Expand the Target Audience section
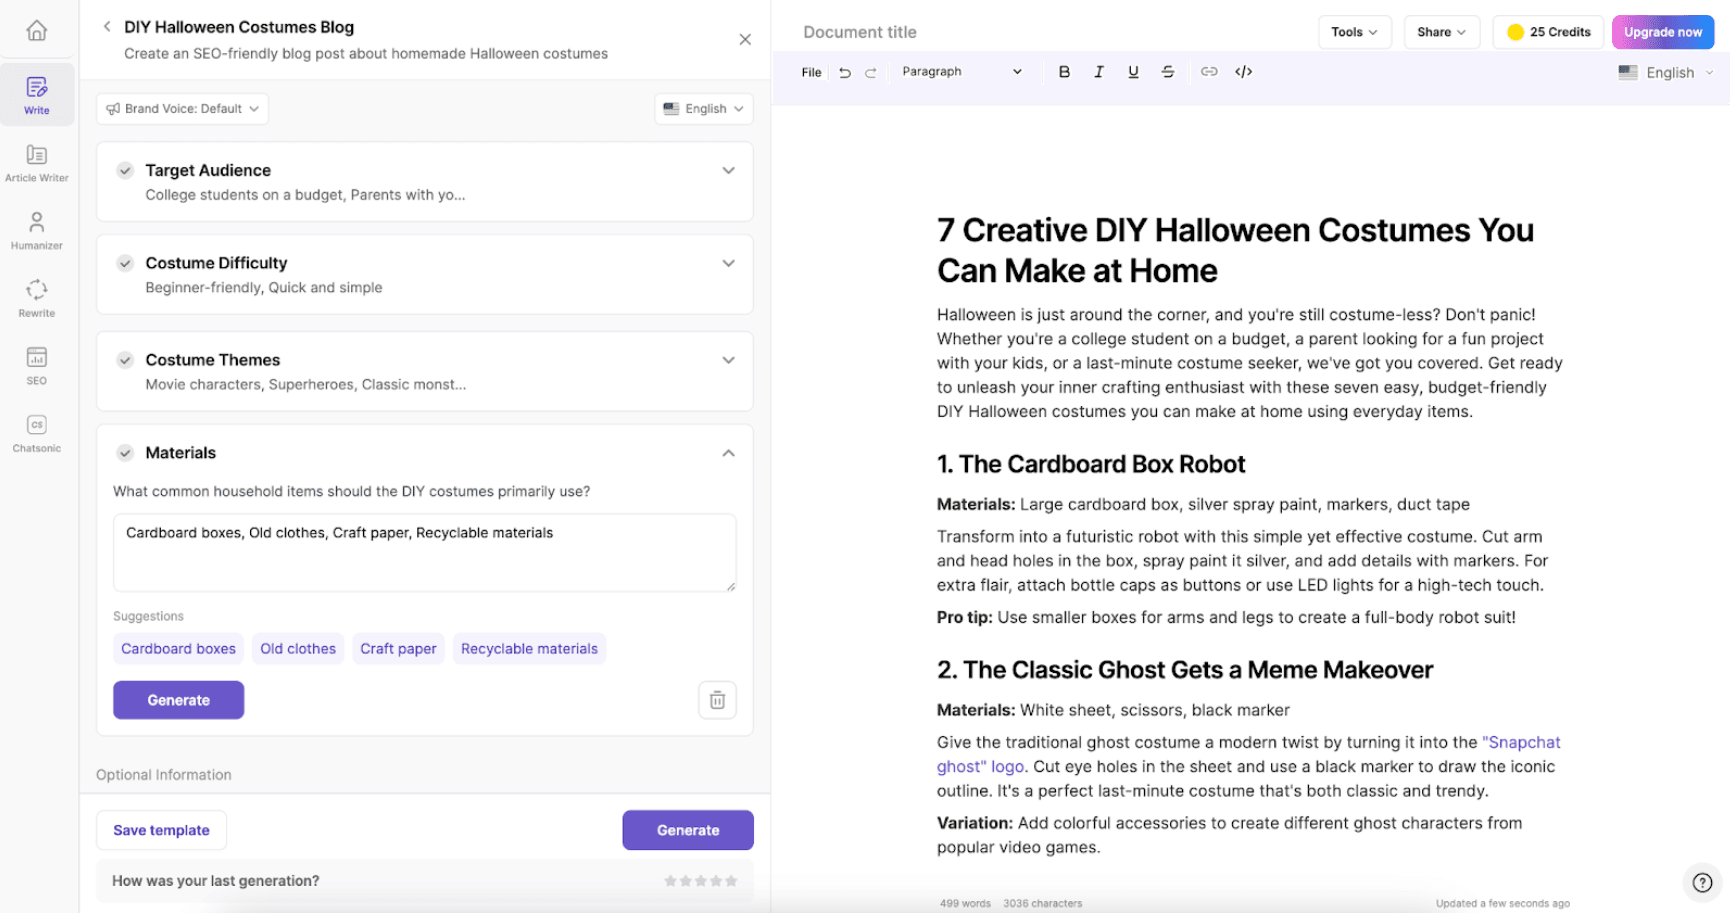 tap(729, 171)
